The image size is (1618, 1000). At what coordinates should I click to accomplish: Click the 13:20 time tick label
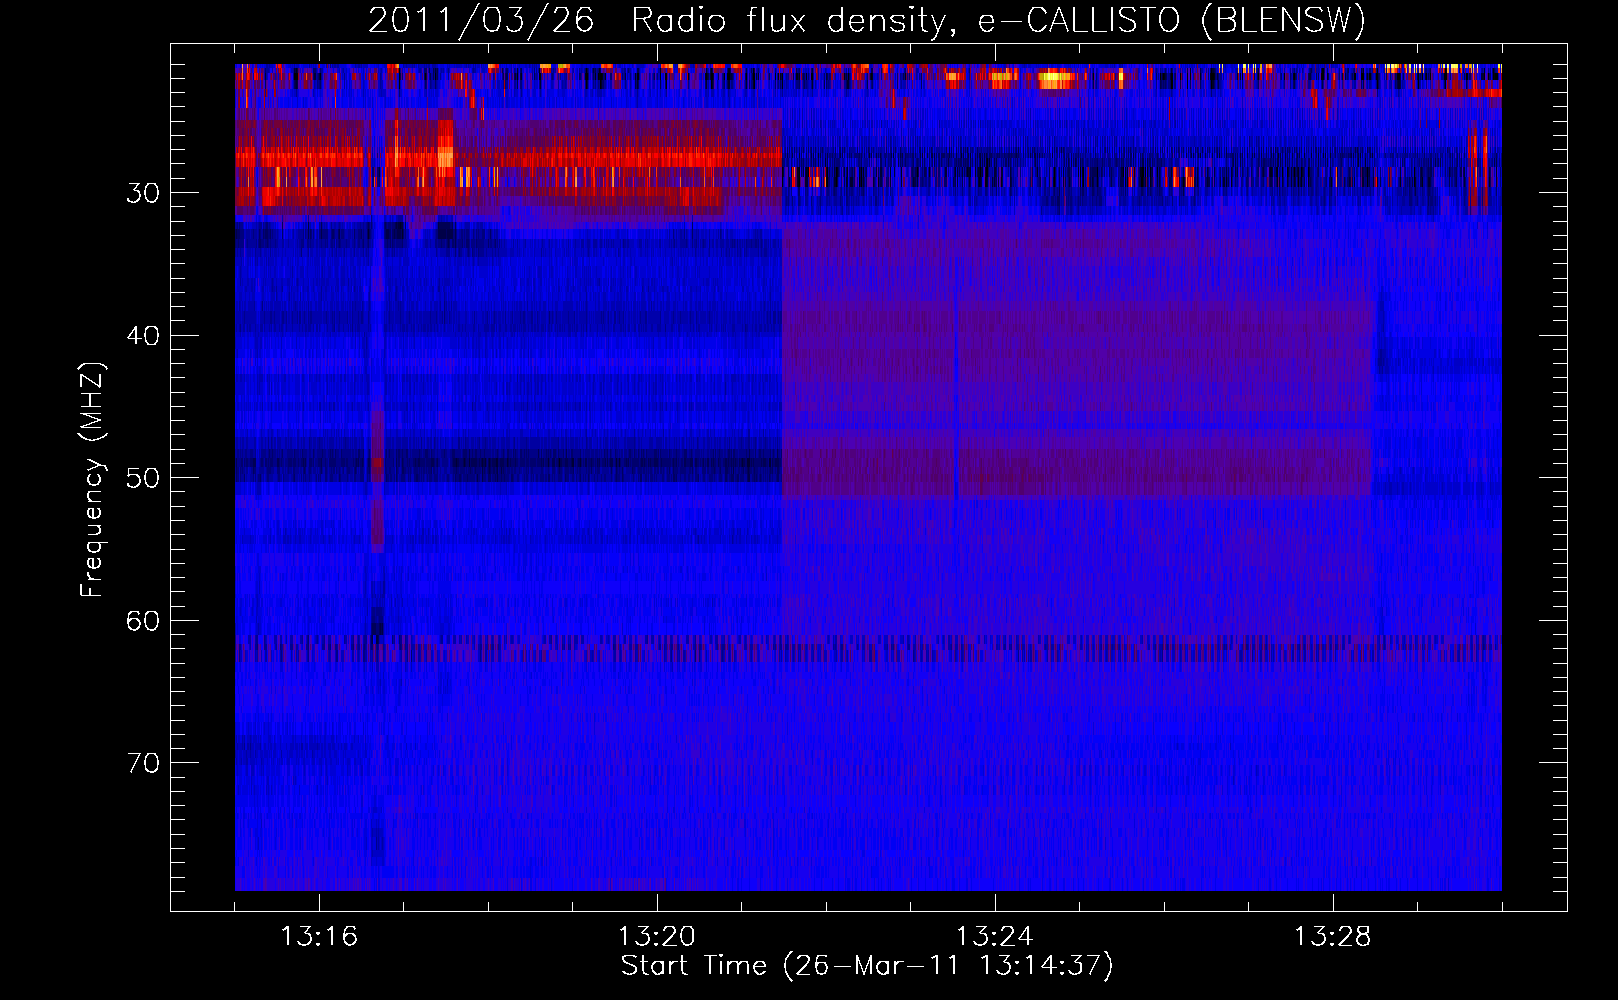pos(657,937)
